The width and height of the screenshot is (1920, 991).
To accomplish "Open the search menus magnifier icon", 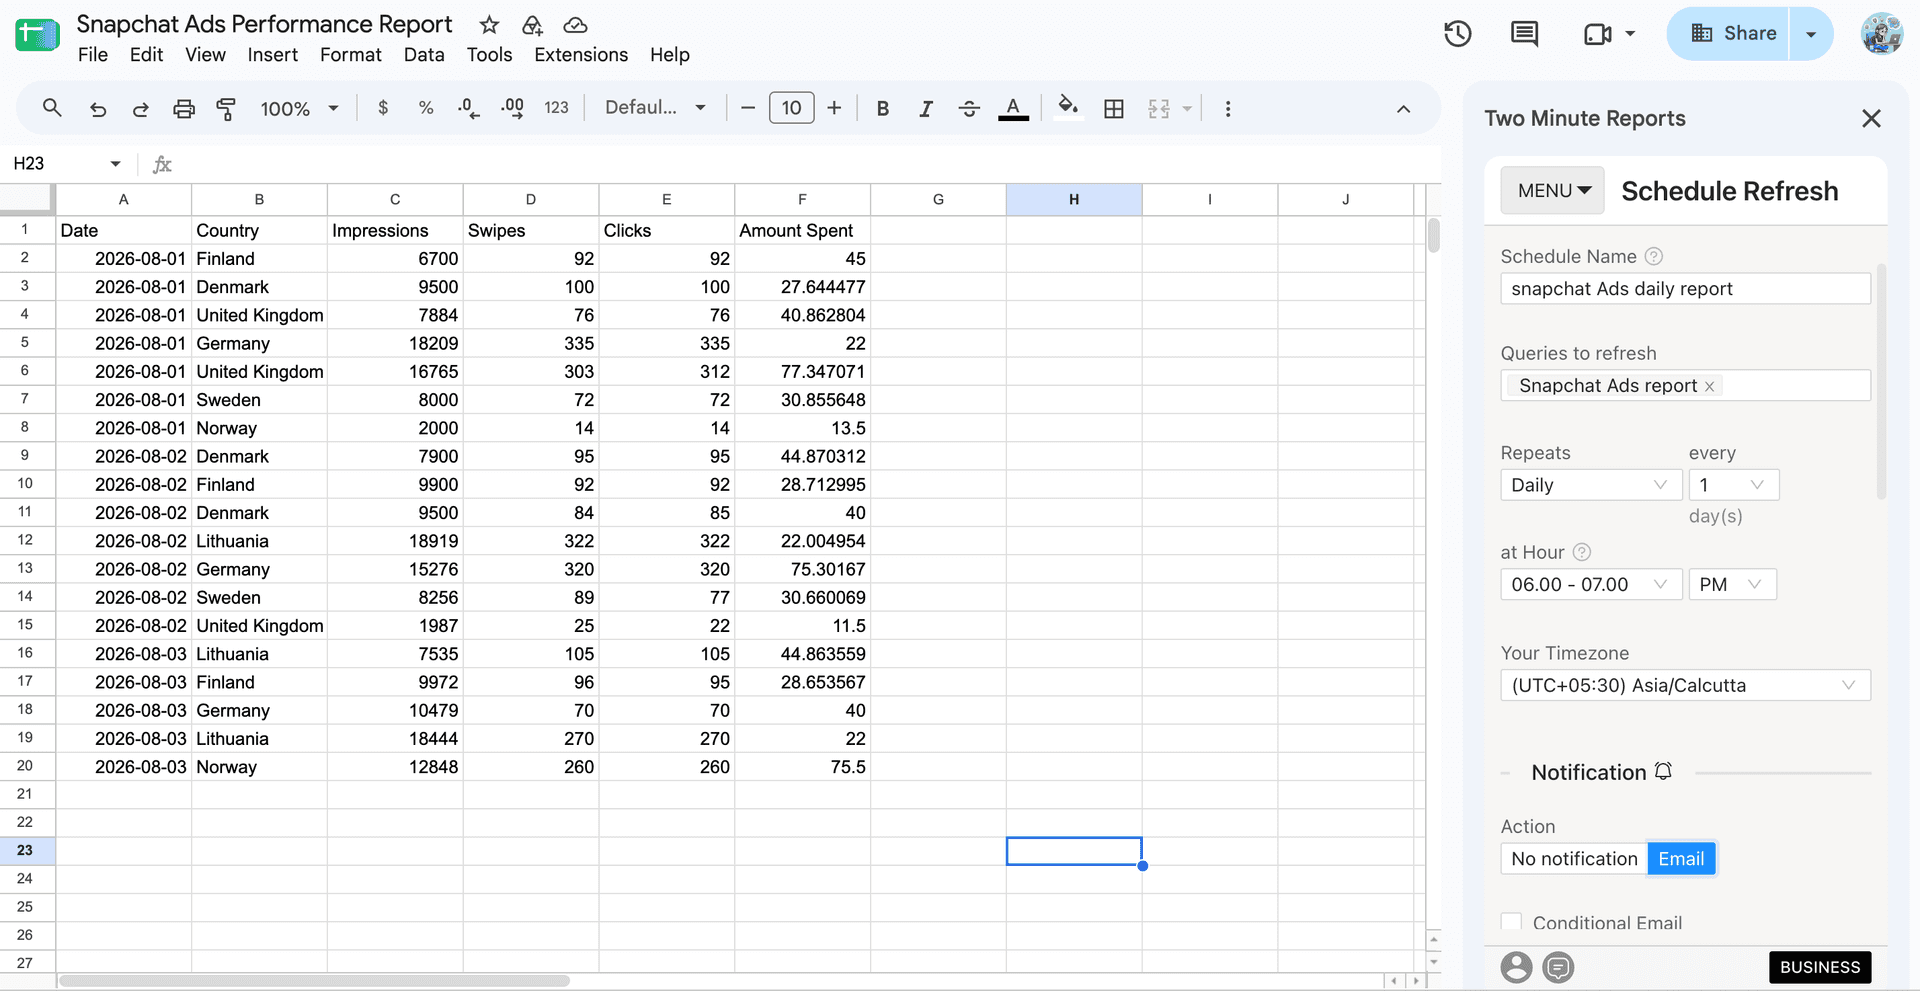I will click(52, 108).
